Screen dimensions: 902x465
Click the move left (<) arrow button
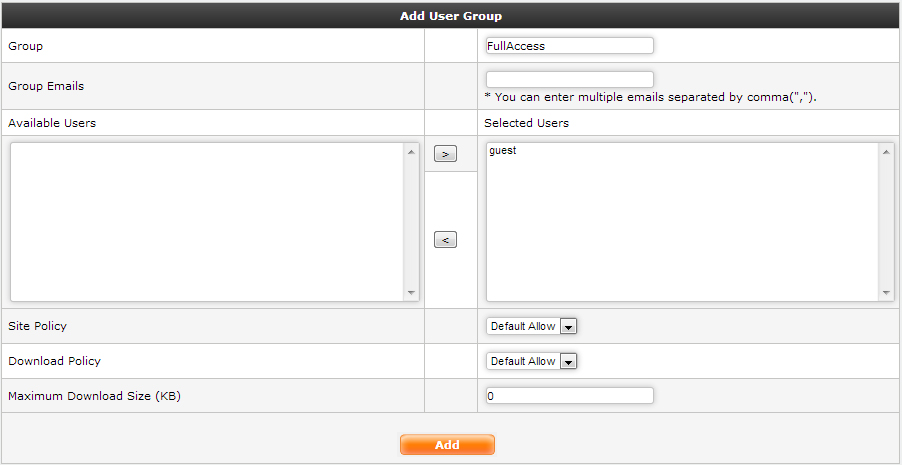pyautogui.click(x=445, y=240)
